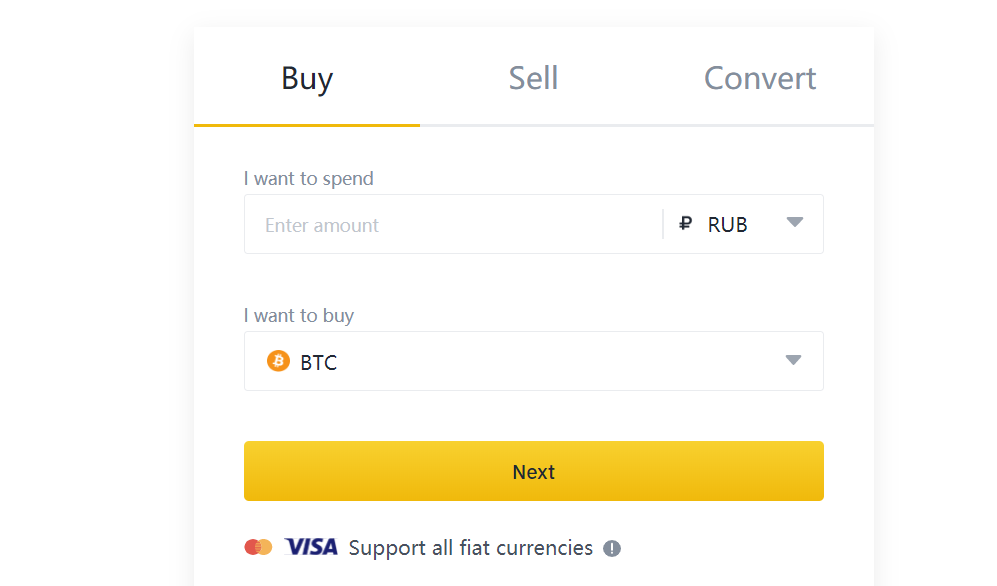
Task: Switch to the Sell tab
Action: tap(533, 78)
